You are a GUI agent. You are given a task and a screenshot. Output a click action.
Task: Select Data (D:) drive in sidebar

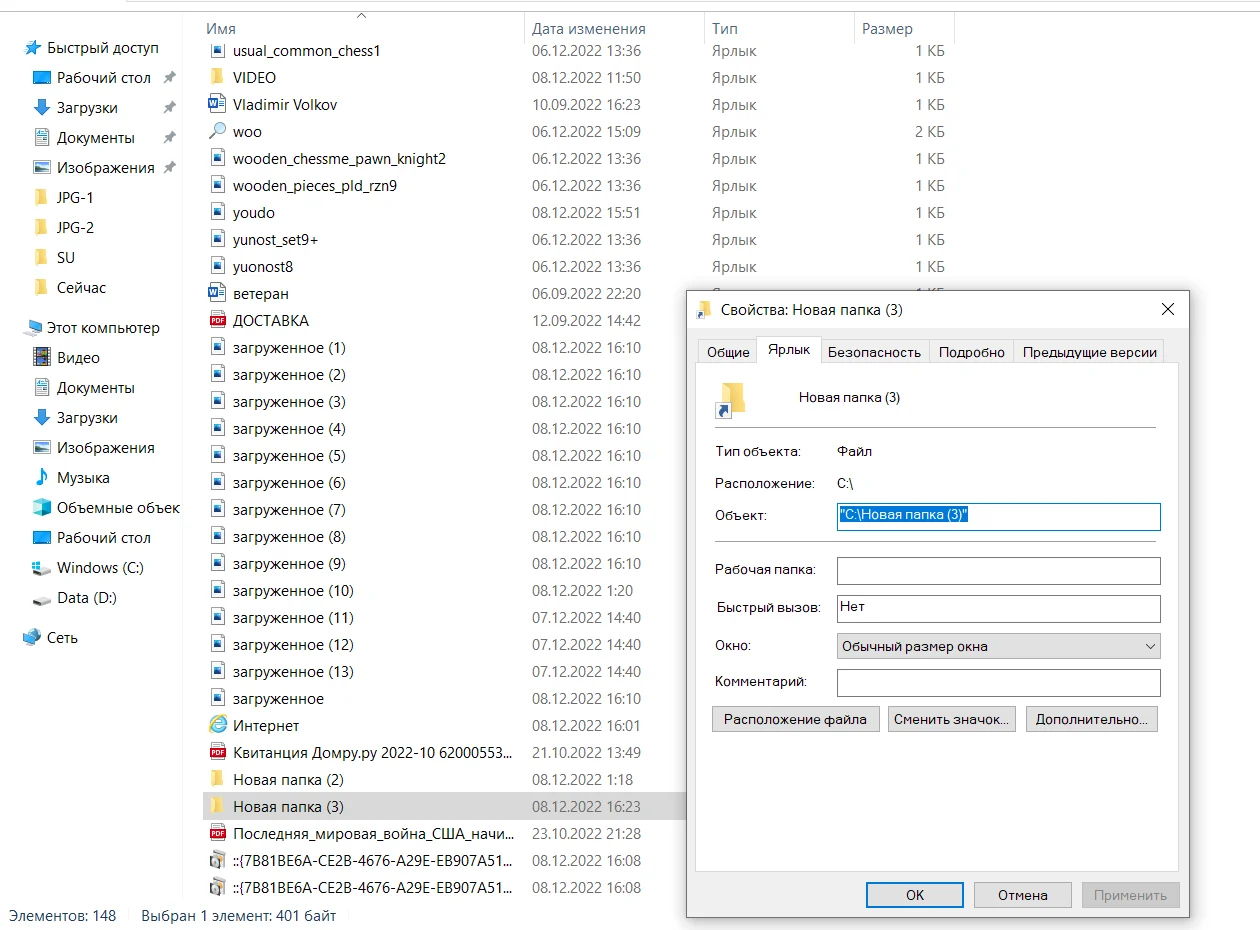pyautogui.click(x=86, y=598)
